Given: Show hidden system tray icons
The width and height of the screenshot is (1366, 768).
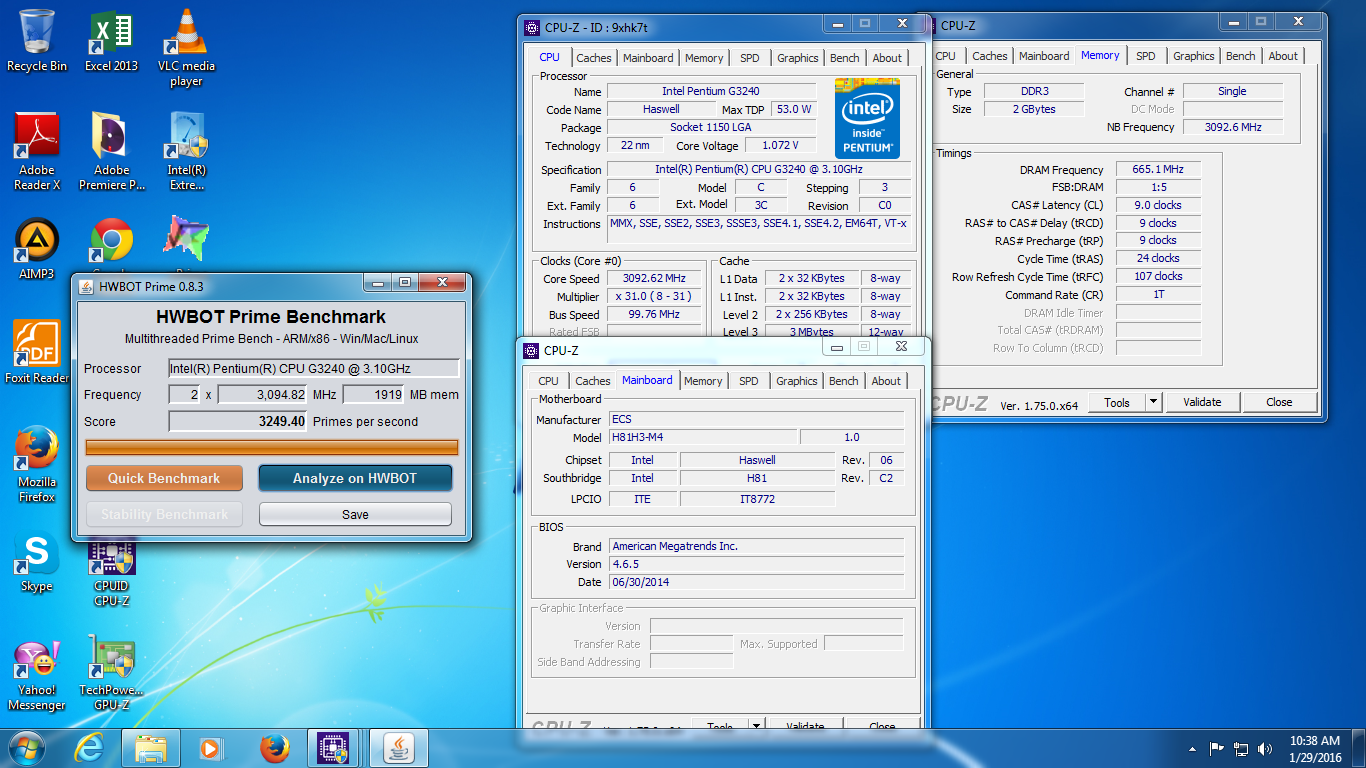Looking at the screenshot, I should point(1193,748).
